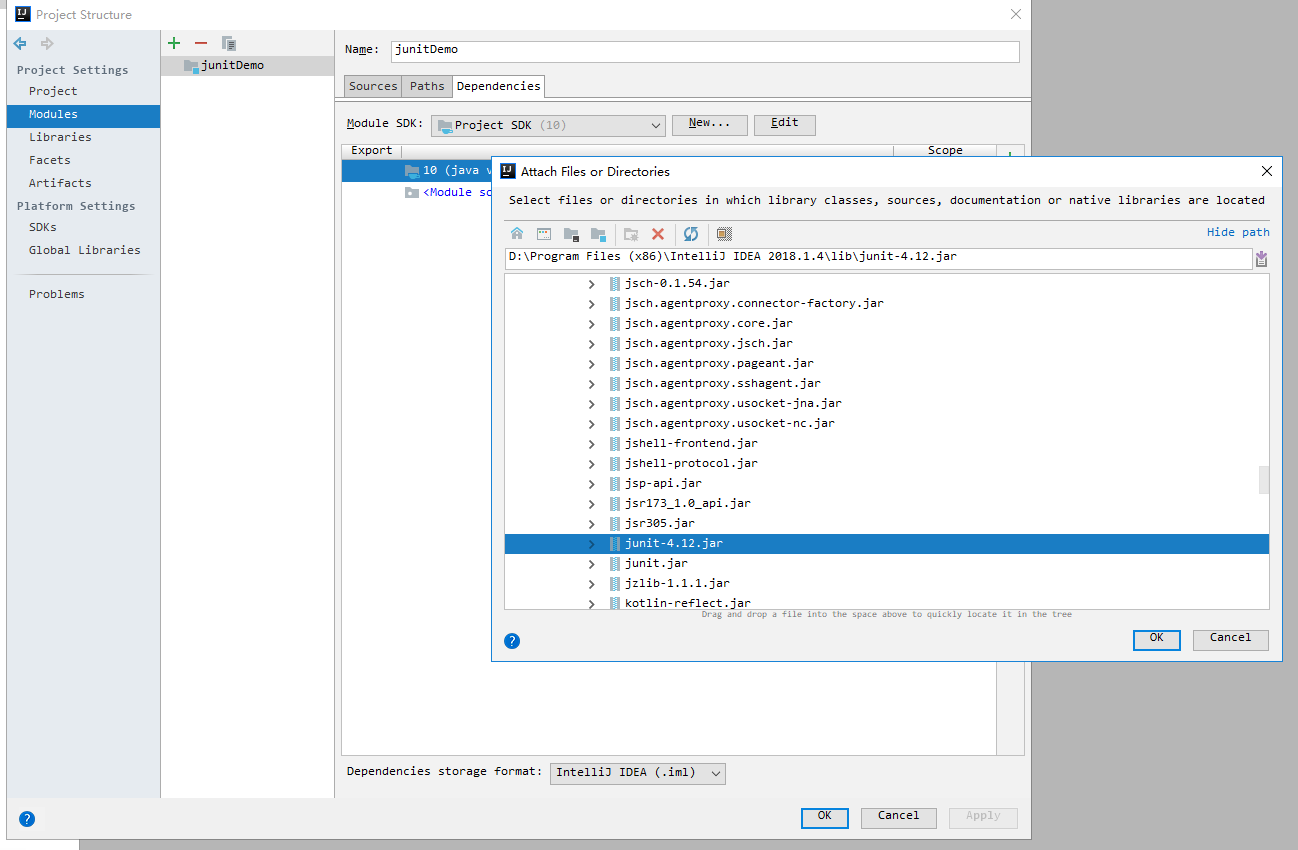
Task: Click New... button next to Module SDK
Action: pyautogui.click(x=710, y=125)
